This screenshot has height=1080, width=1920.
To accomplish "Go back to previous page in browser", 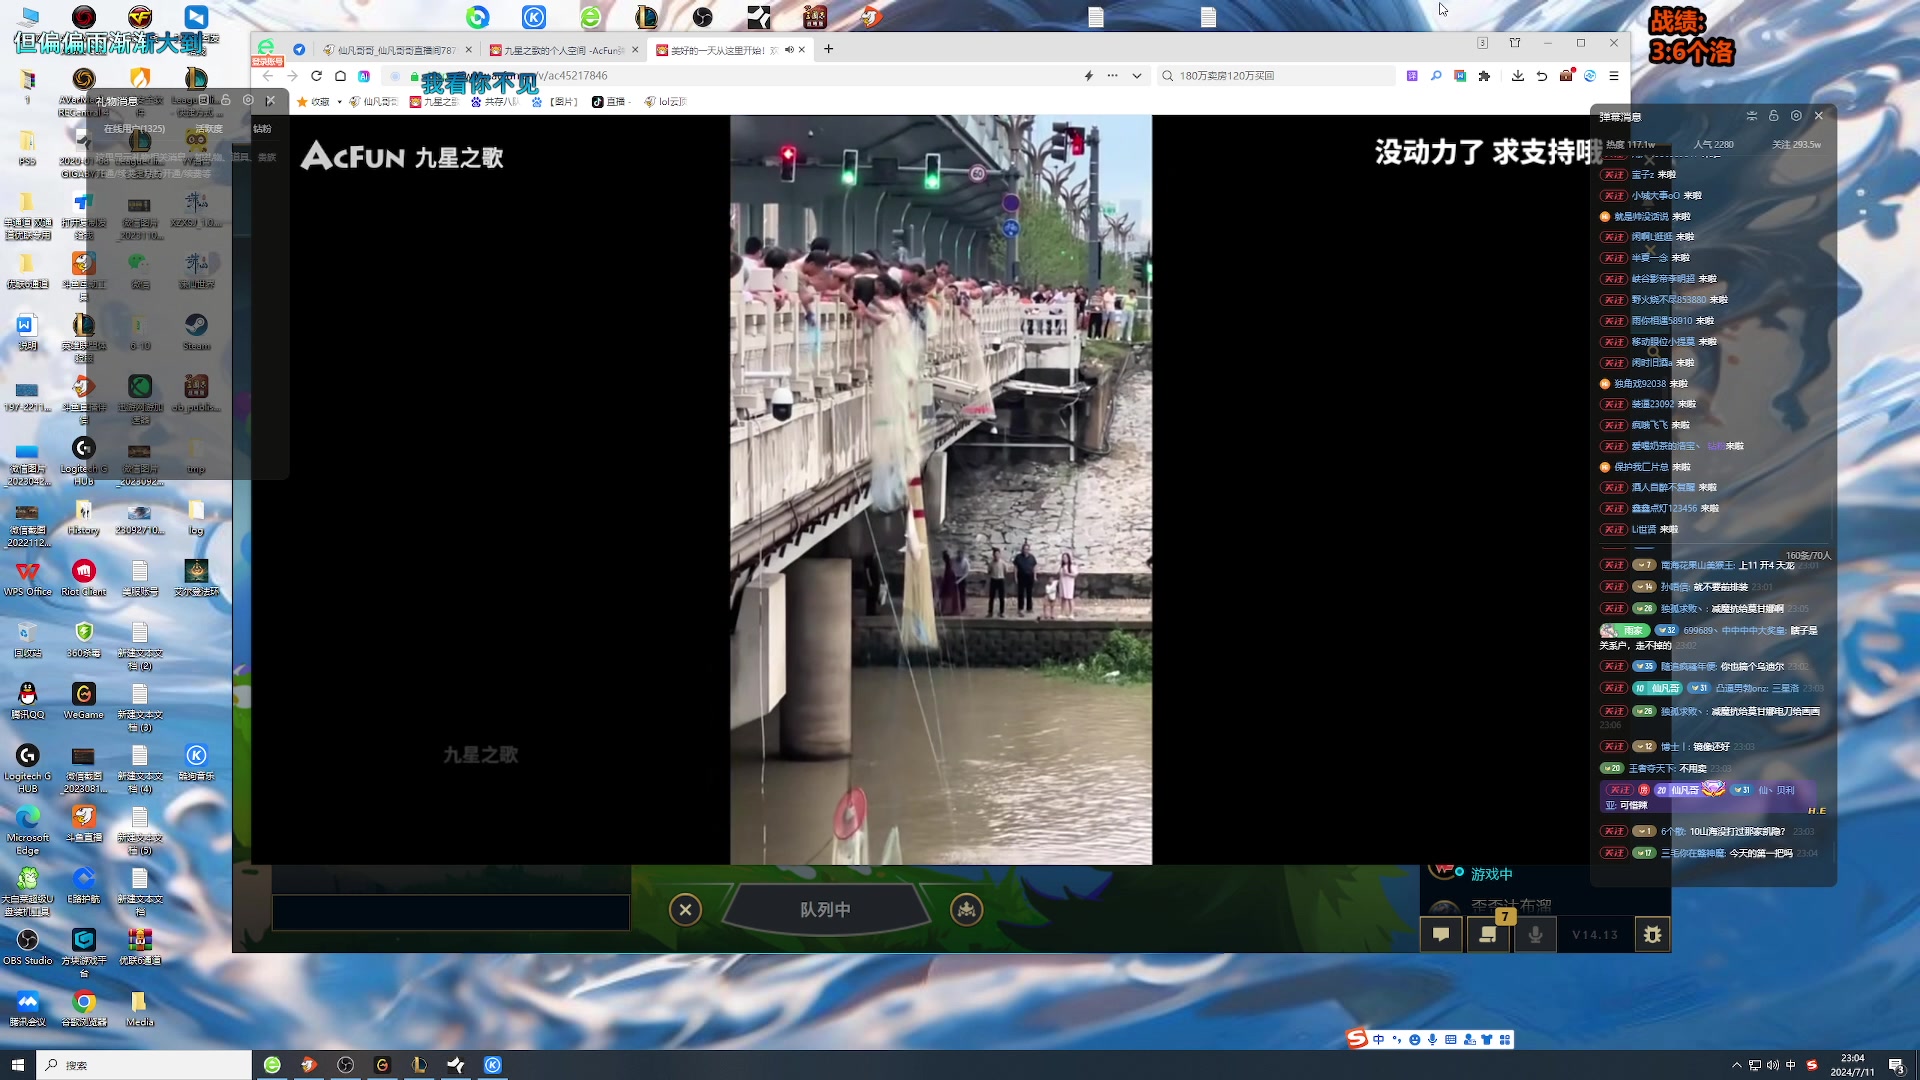I will 268,76.
